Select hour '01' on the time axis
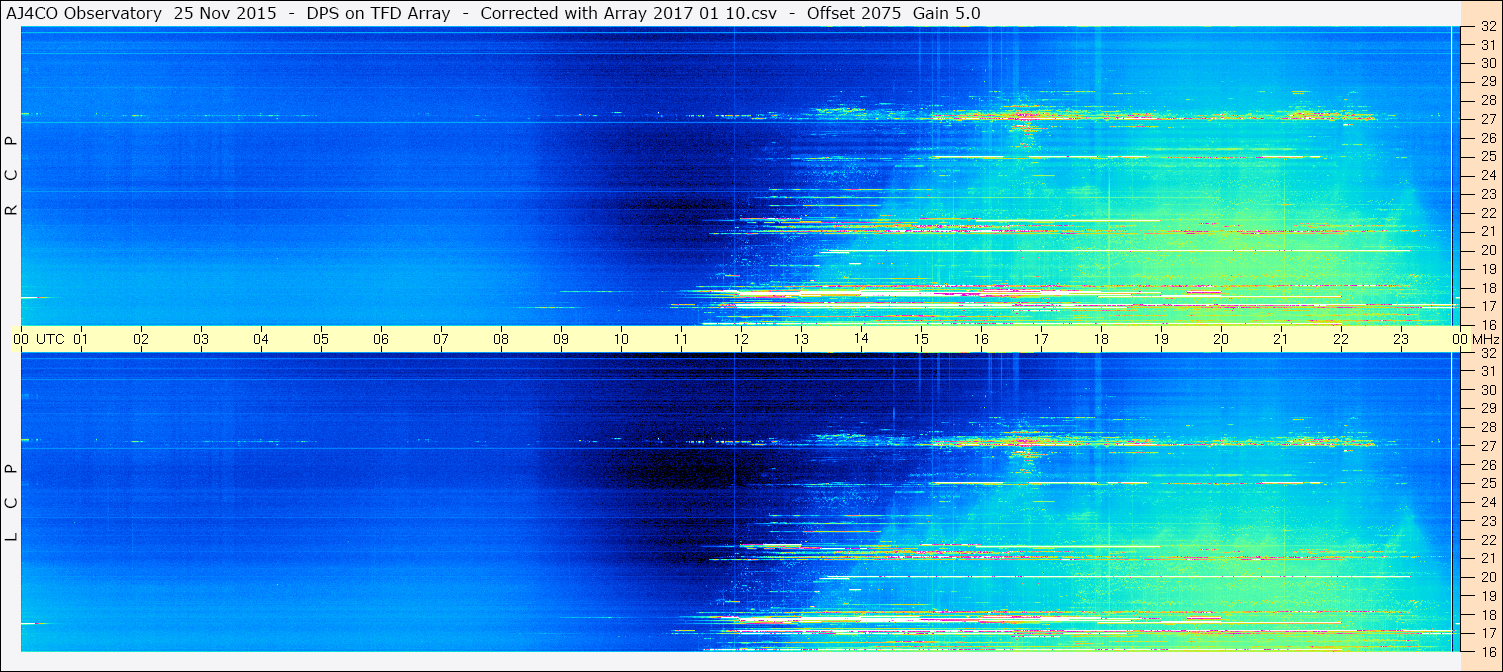Viewport: 1503px width, 672px height. [81, 339]
